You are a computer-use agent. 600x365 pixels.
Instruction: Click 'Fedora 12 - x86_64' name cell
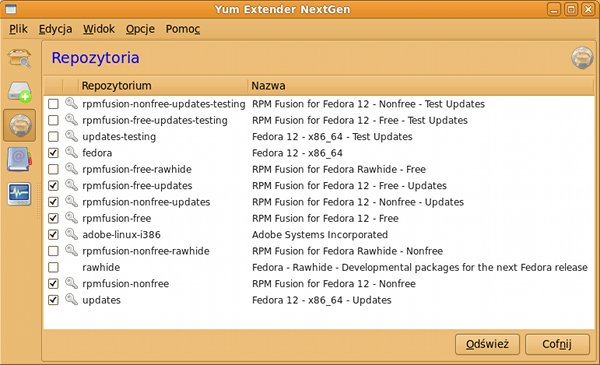pos(297,153)
